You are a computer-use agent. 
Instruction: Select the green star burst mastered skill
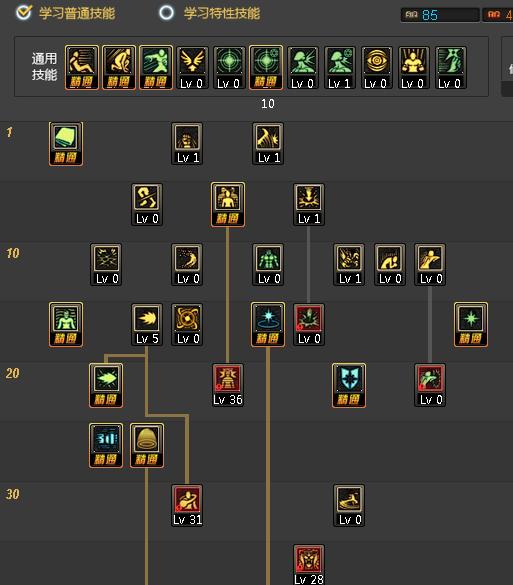pos(471,324)
